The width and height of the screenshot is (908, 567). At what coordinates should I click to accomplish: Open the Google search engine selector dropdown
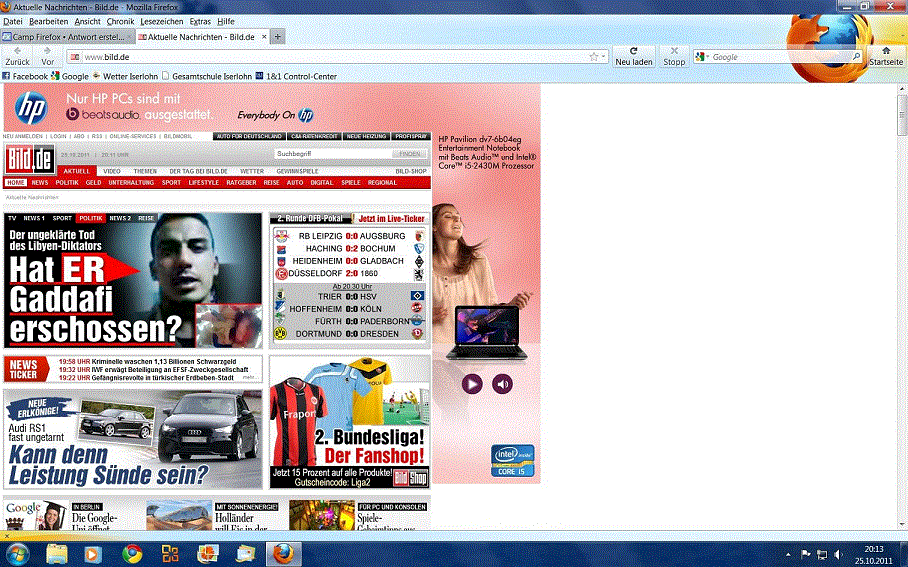coord(703,57)
